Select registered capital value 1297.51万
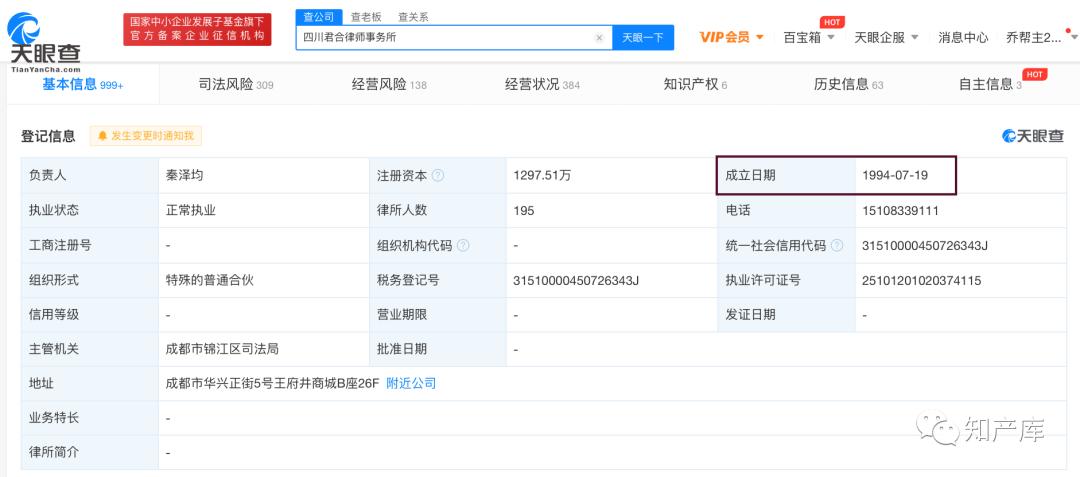The width and height of the screenshot is (1080, 477). tap(542, 176)
